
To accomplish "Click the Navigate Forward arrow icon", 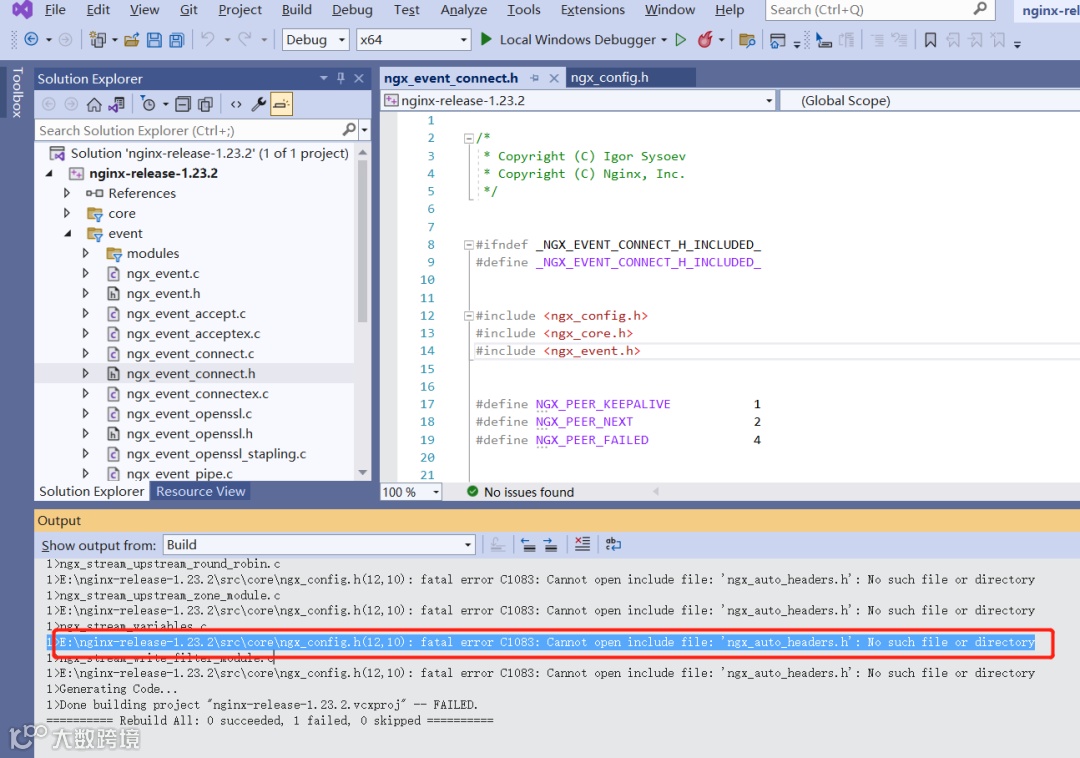I will (x=65, y=39).
